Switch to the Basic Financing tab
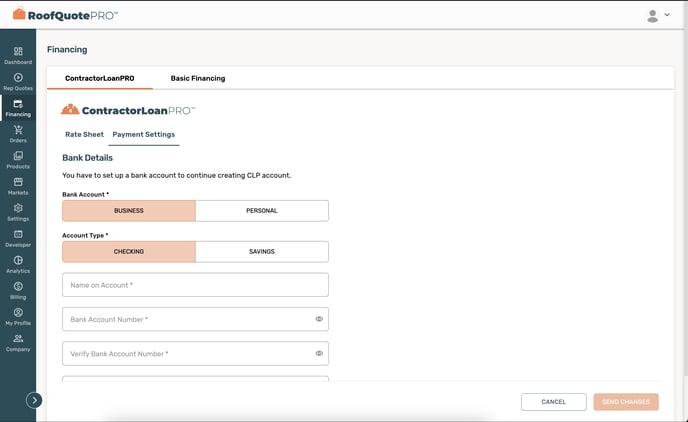 pyautogui.click(x=198, y=78)
